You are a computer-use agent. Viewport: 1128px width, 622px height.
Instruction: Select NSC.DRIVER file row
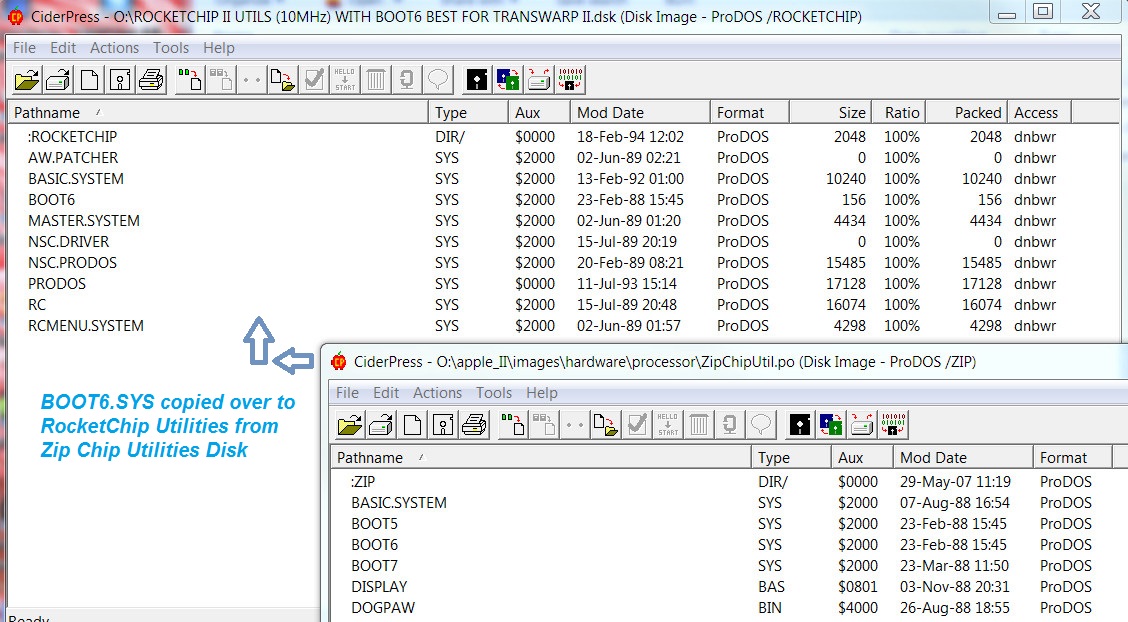(542, 242)
